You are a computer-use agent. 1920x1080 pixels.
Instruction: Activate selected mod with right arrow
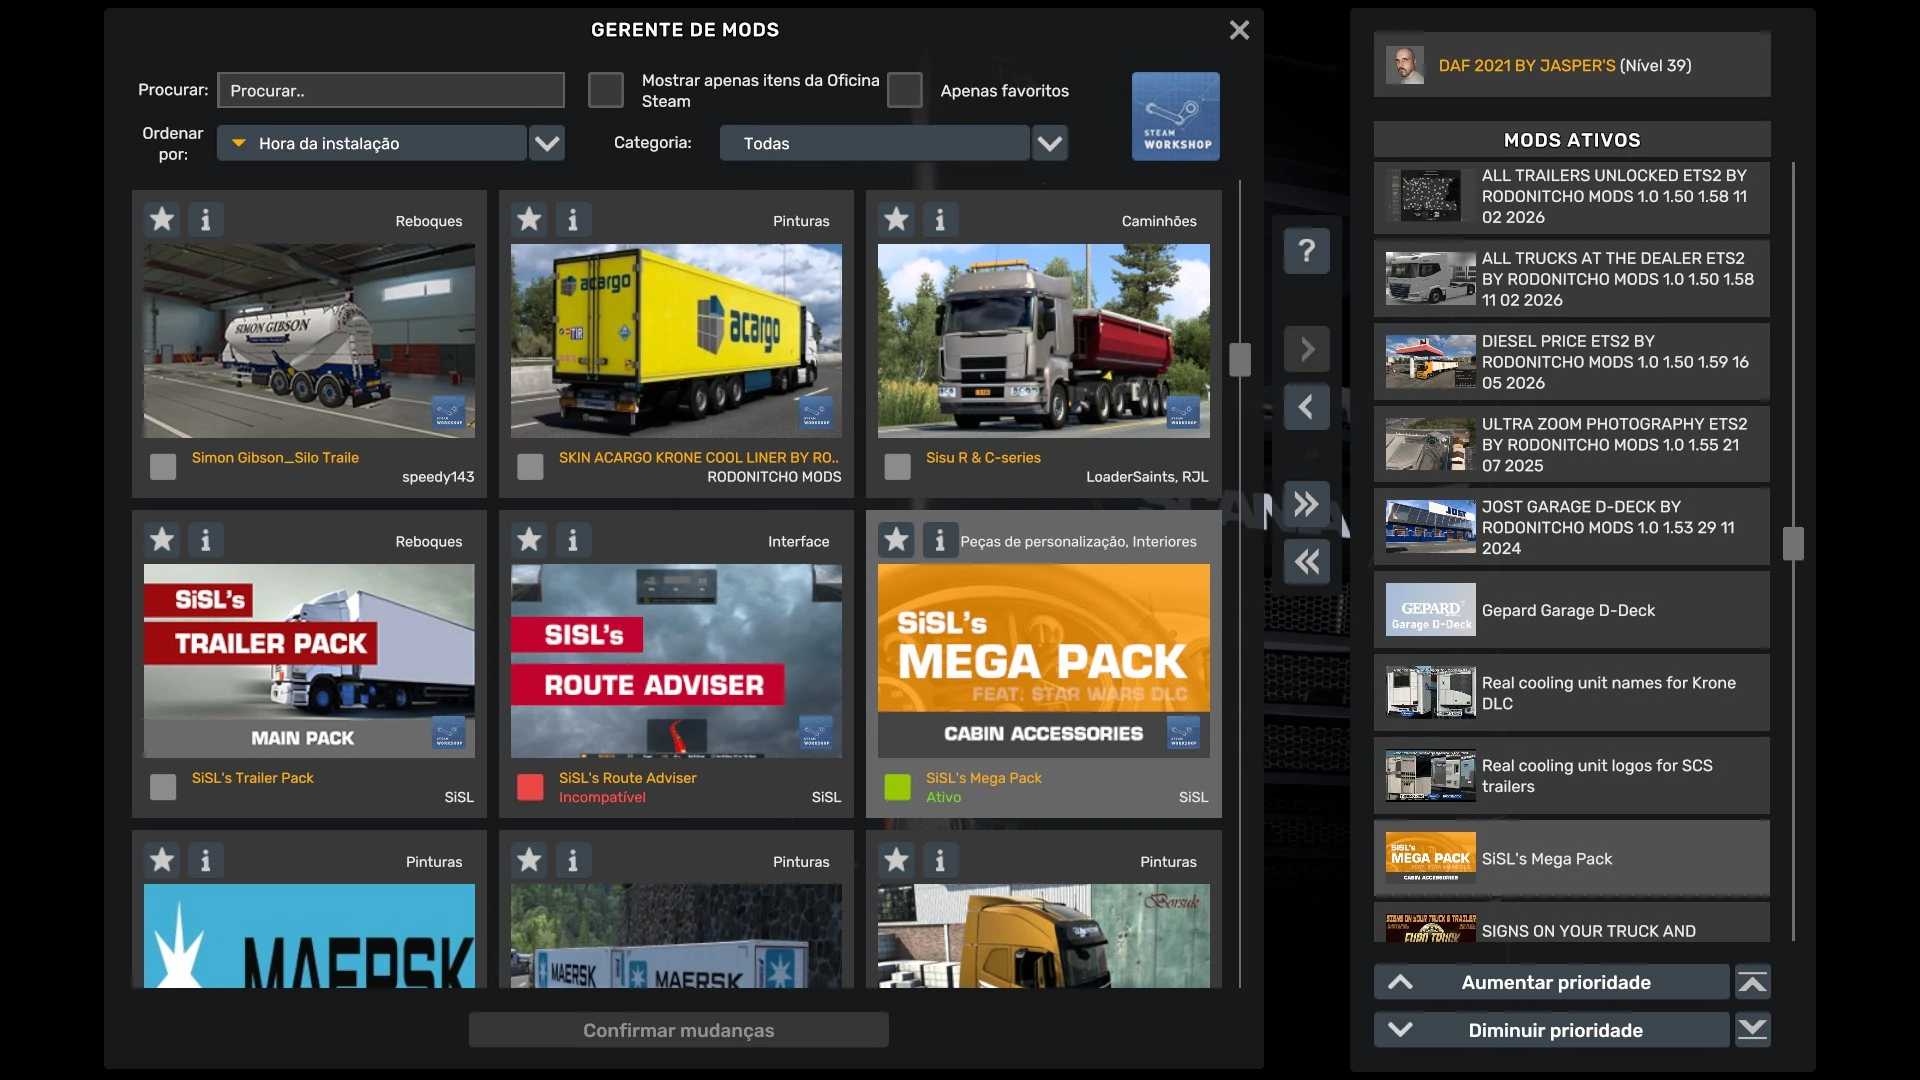[x=1307, y=349]
